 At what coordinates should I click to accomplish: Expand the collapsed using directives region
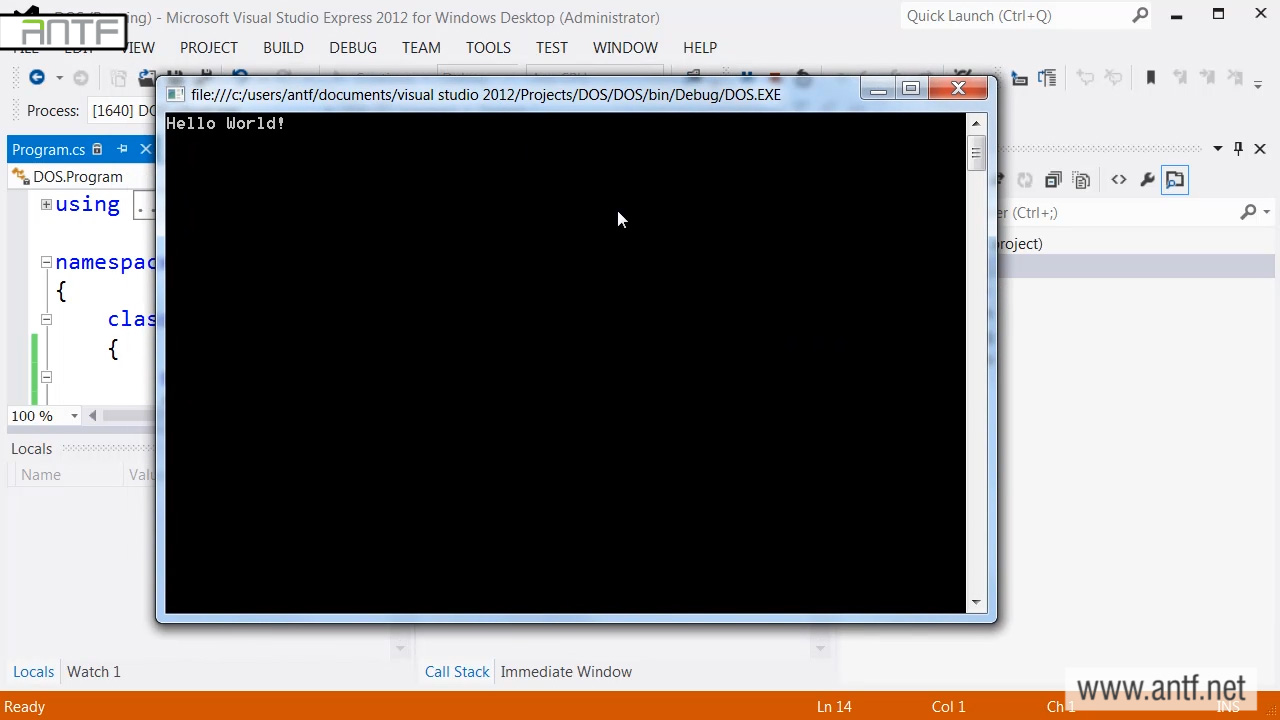(46, 204)
